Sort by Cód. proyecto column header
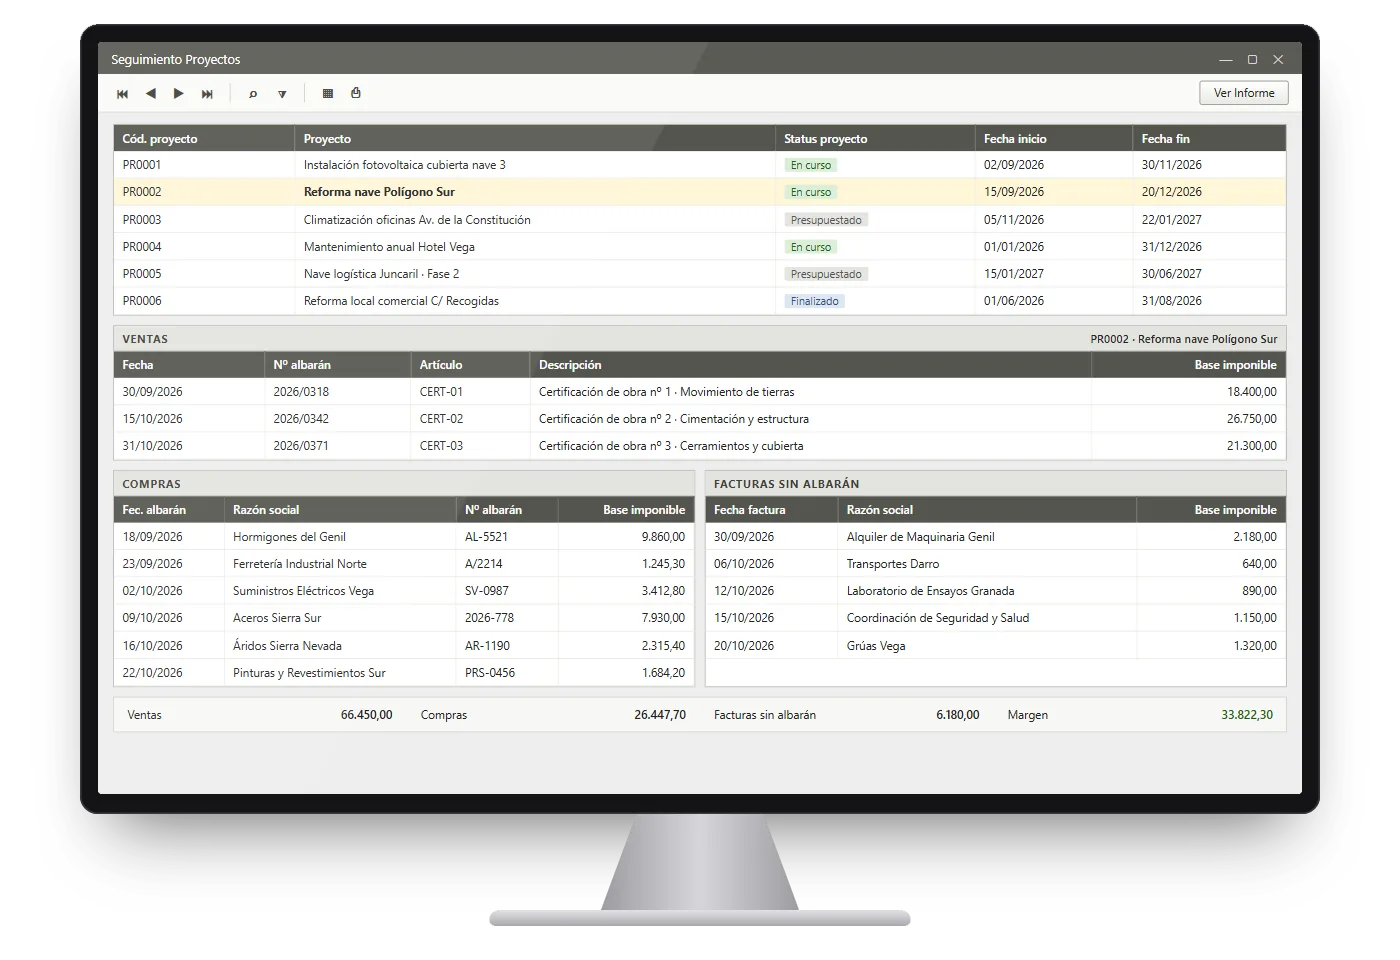The height and width of the screenshot is (960, 1400). [x=204, y=139]
